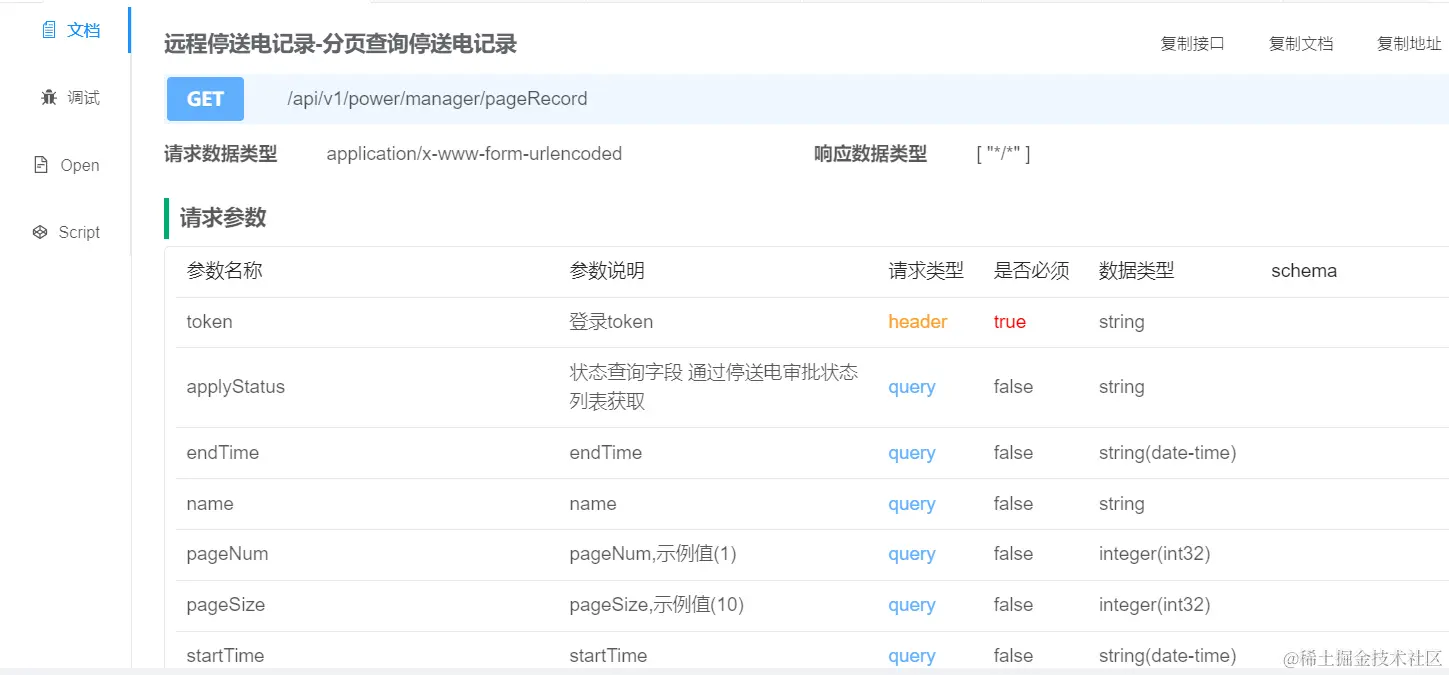Switch to the 文档 tab label
This screenshot has height=675, width=1449.
click(84, 30)
